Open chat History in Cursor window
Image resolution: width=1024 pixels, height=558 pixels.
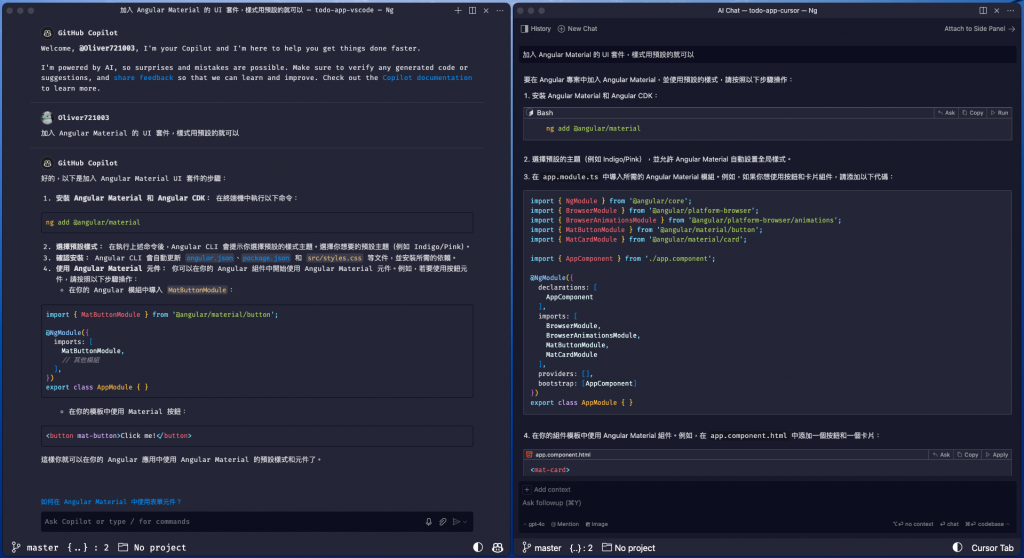[x=536, y=29]
